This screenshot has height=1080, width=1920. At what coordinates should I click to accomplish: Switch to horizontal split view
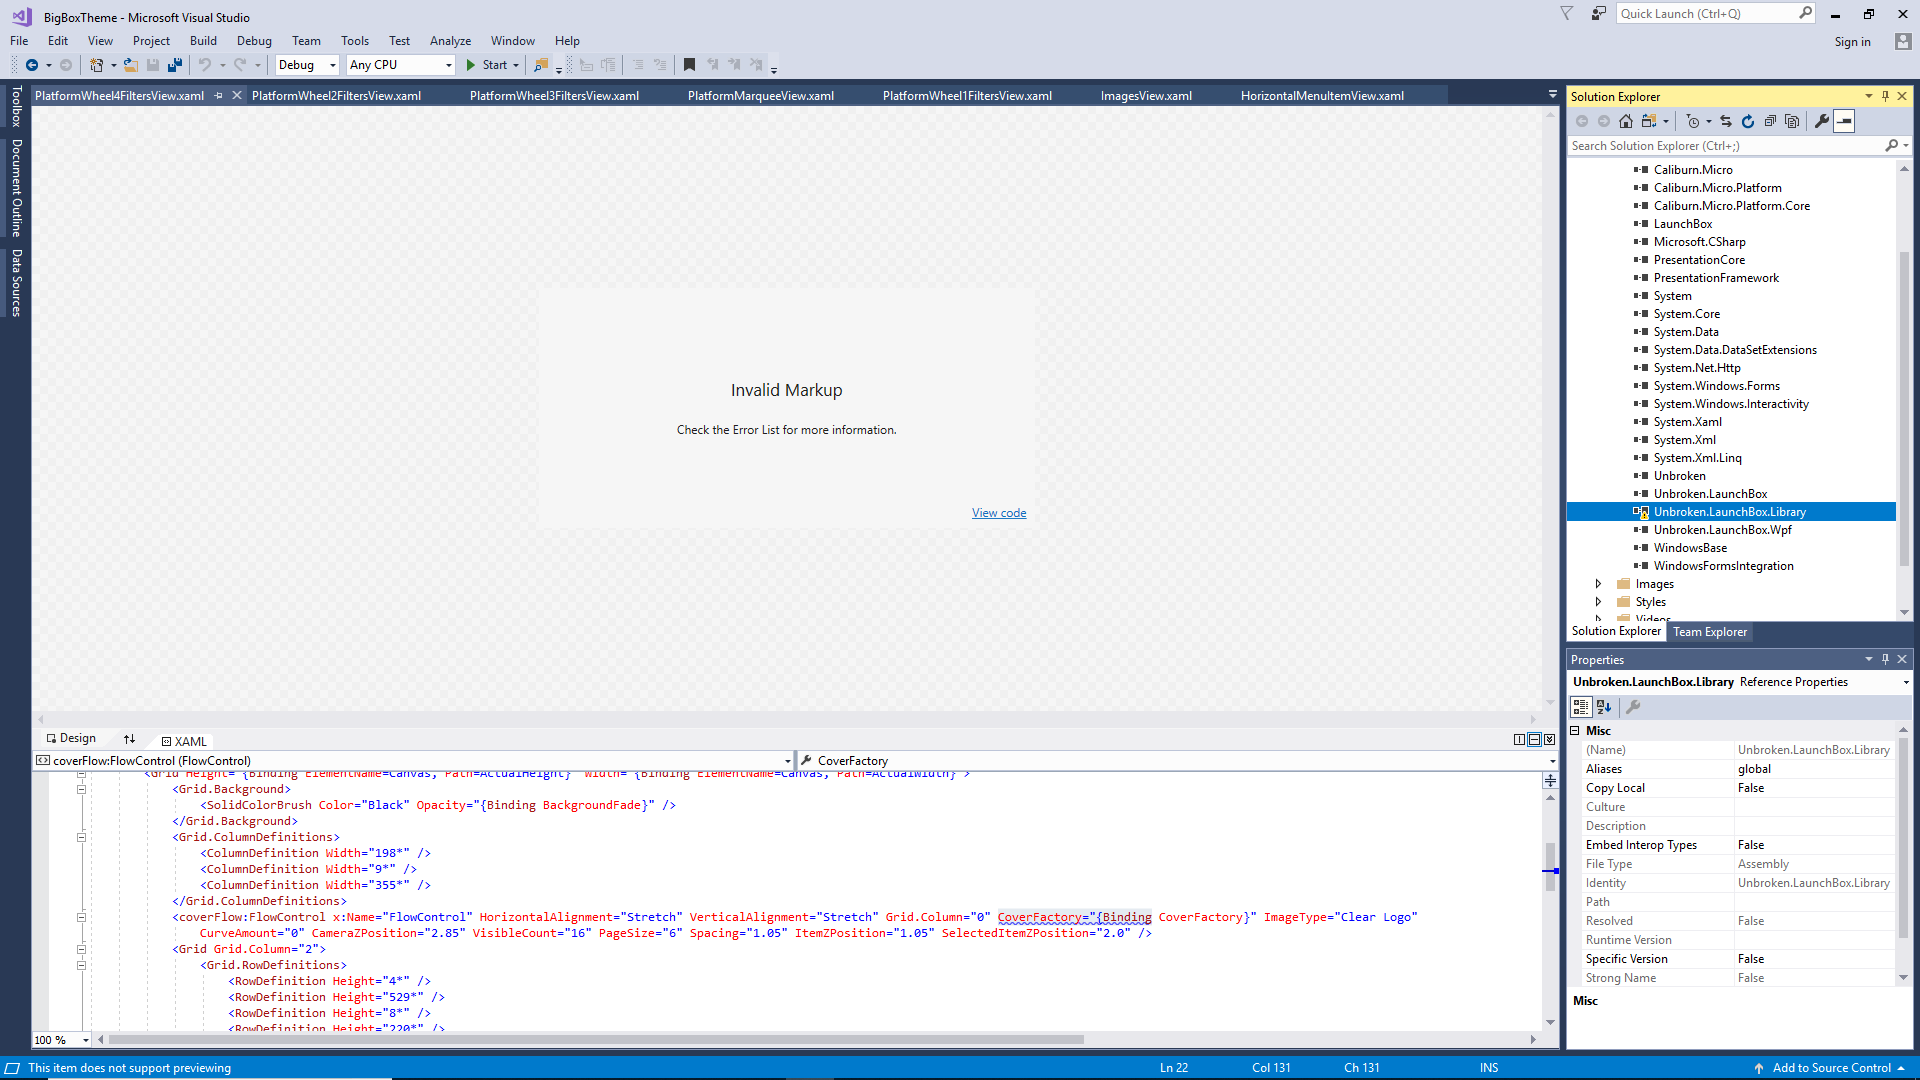pyautogui.click(x=1535, y=740)
